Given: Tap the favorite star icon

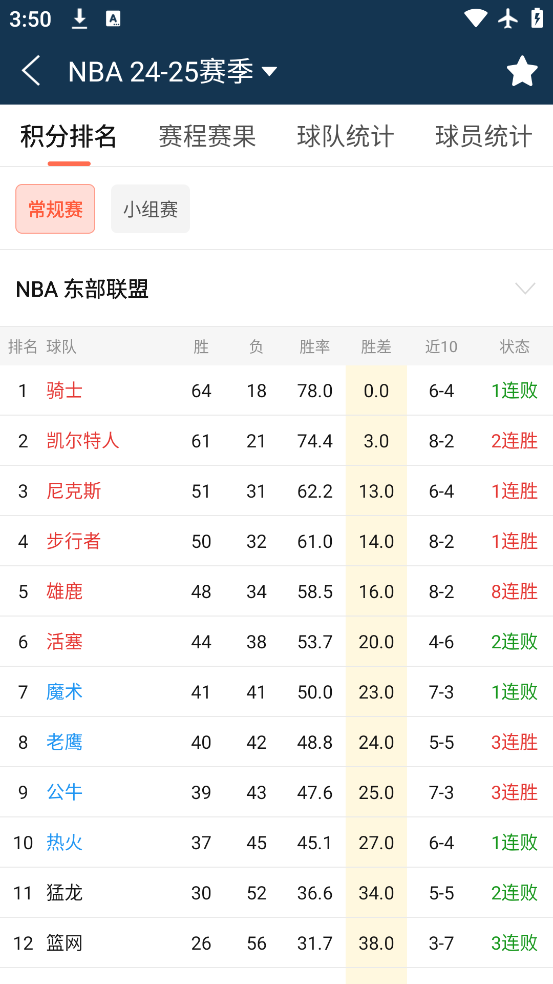Looking at the screenshot, I should pyautogui.click(x=522, y=71).
